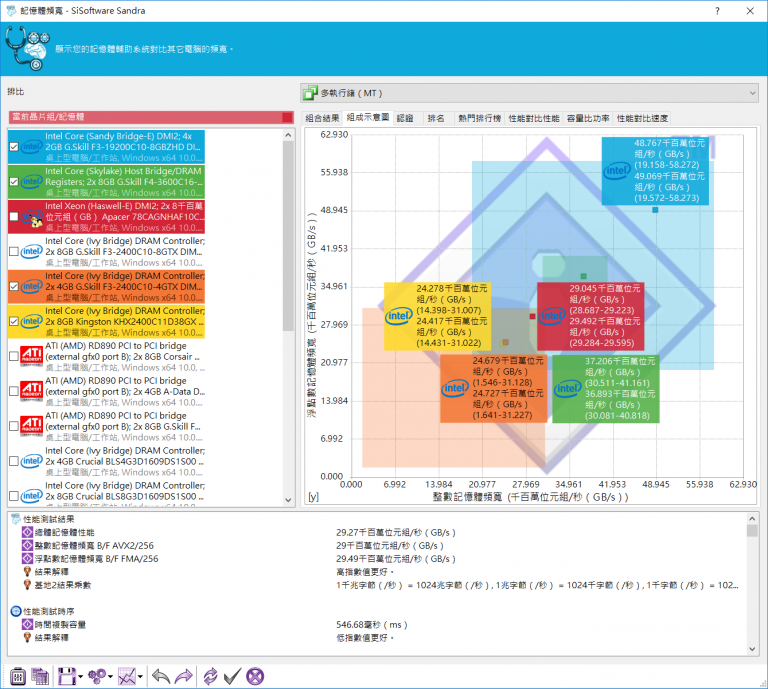
Task: Click the Intel logo on Sandy Bridge-E row
Action: [x=31, y=146]
